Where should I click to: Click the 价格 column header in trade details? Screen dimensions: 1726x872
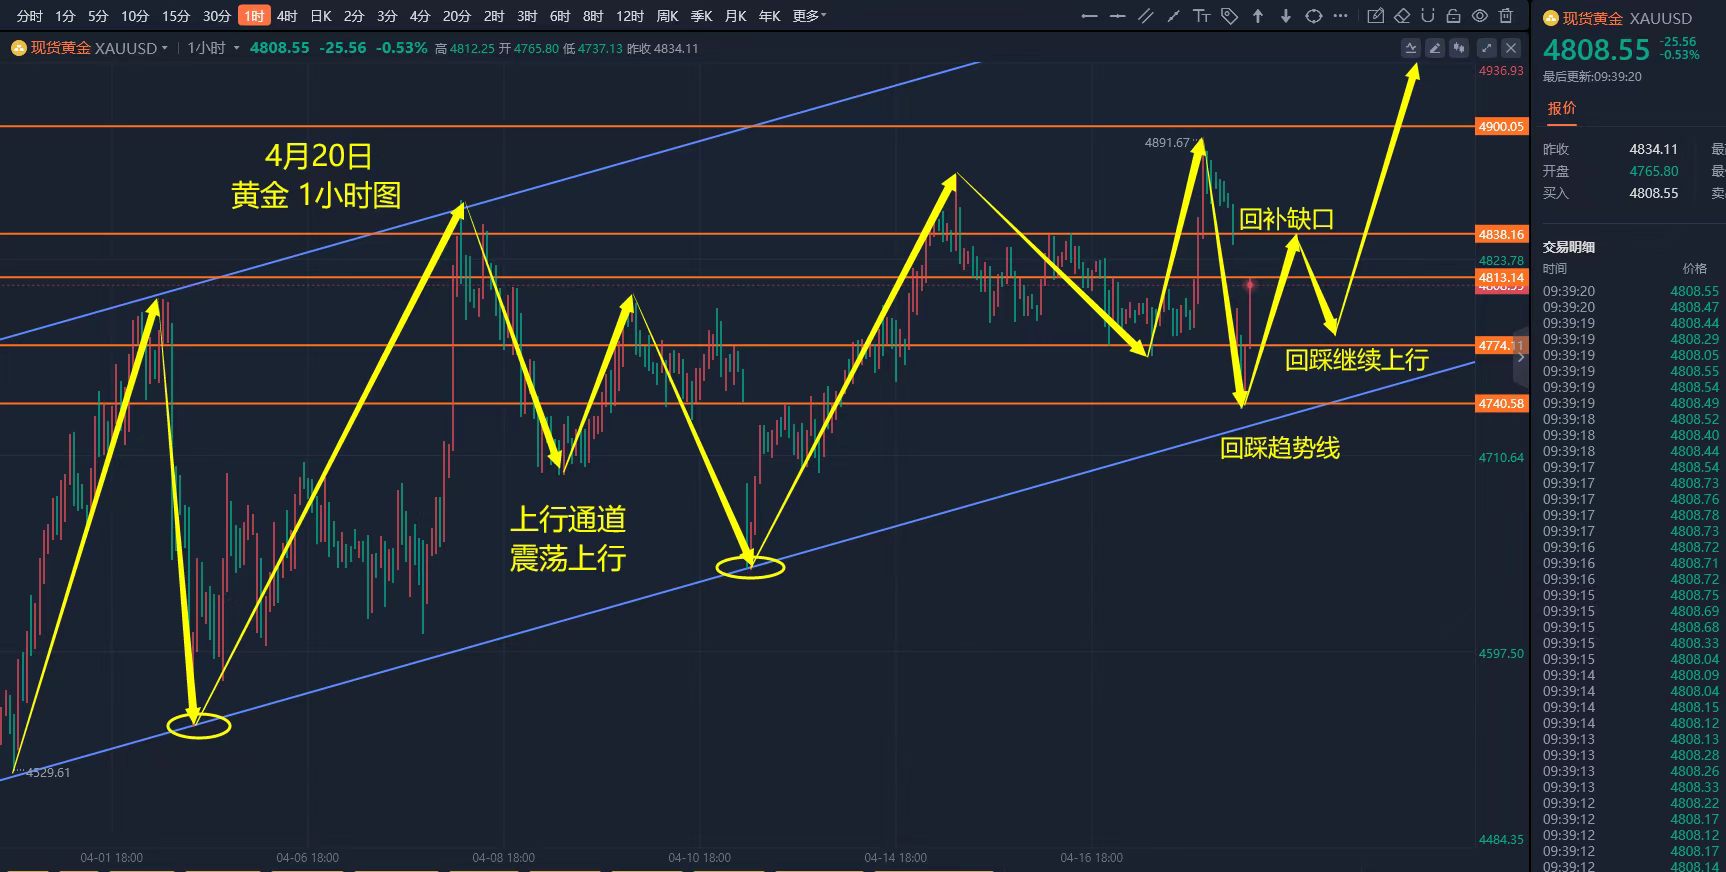[1694, 269]
